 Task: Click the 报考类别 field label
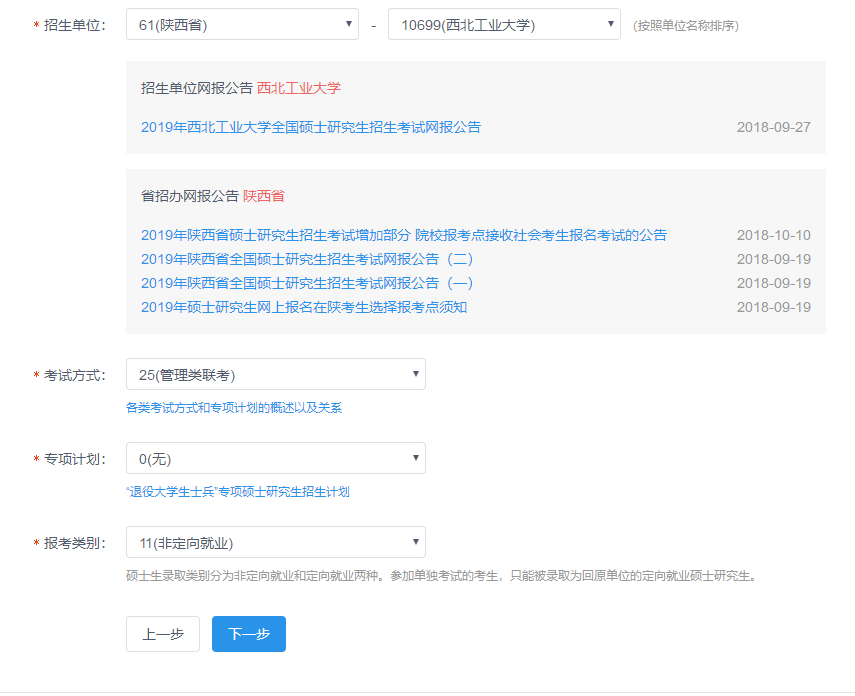pyautogui.click(x=74, y=543)
